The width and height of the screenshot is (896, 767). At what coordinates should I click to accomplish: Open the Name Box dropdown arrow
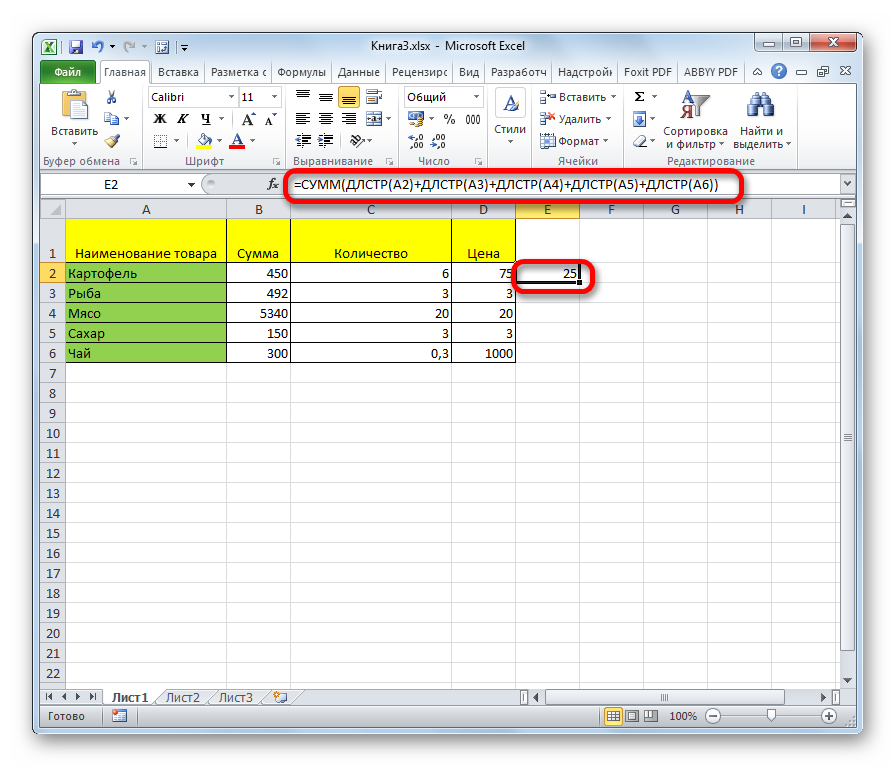pyautogui.click(x=192, y=185)
